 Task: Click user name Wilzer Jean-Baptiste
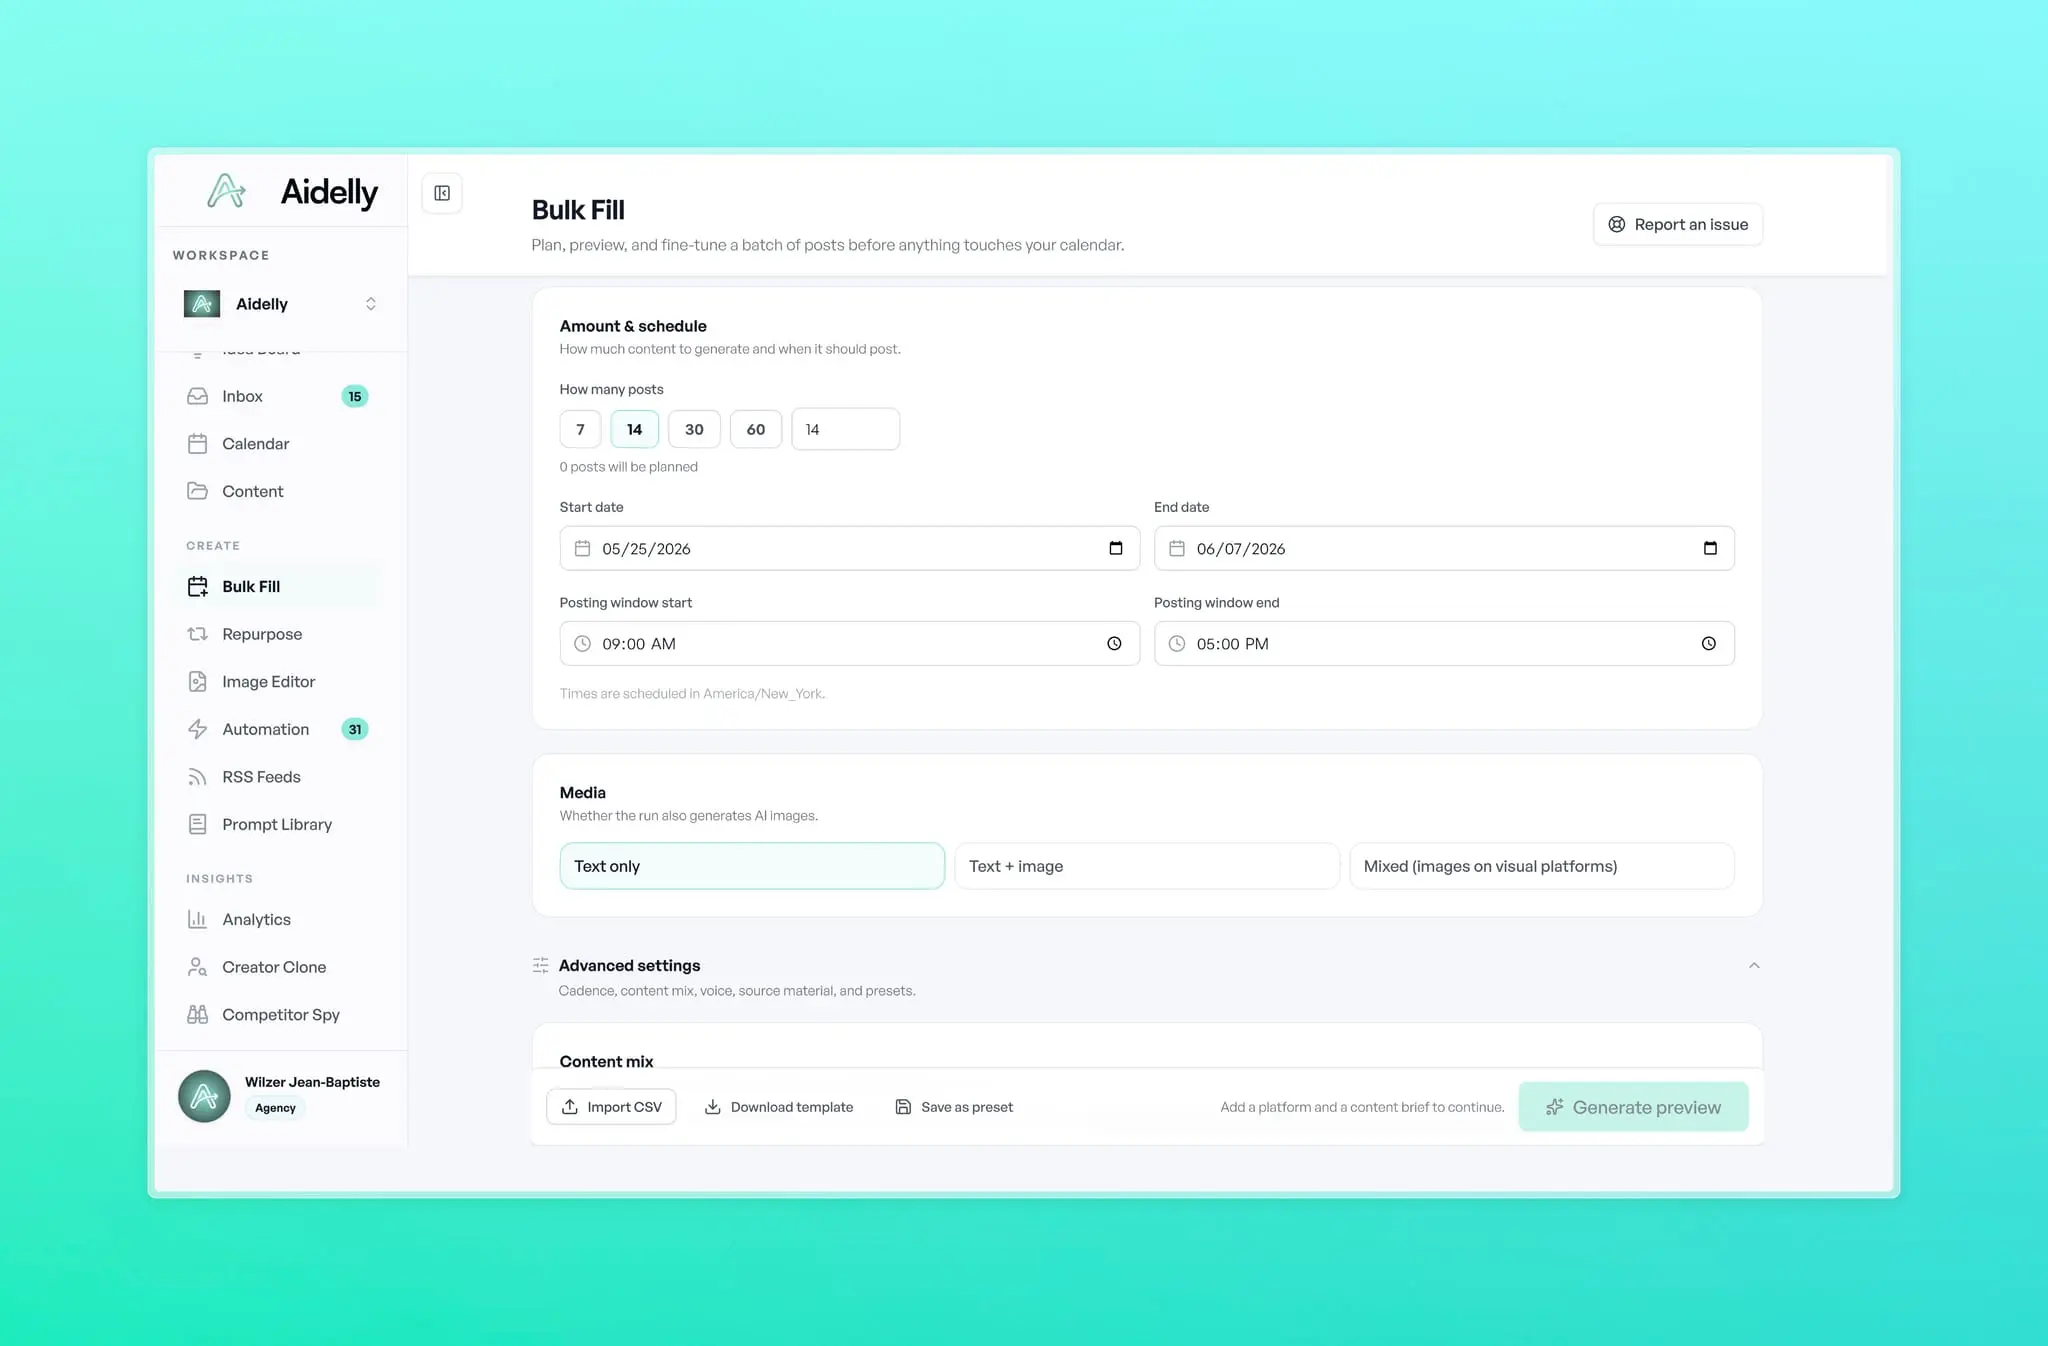[x=312, y=1082]
